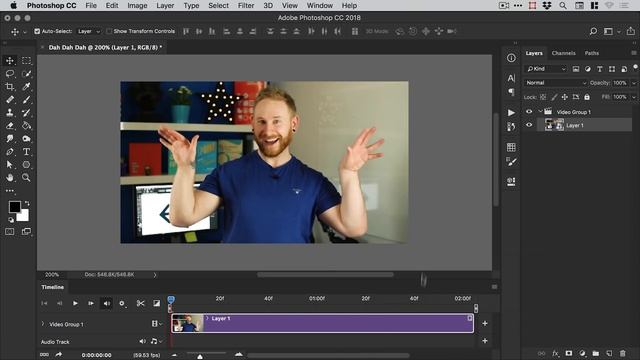Viewport: 640px width, 360px height.
Task: Play the timeline video
Action: click(x=75, y=303)
